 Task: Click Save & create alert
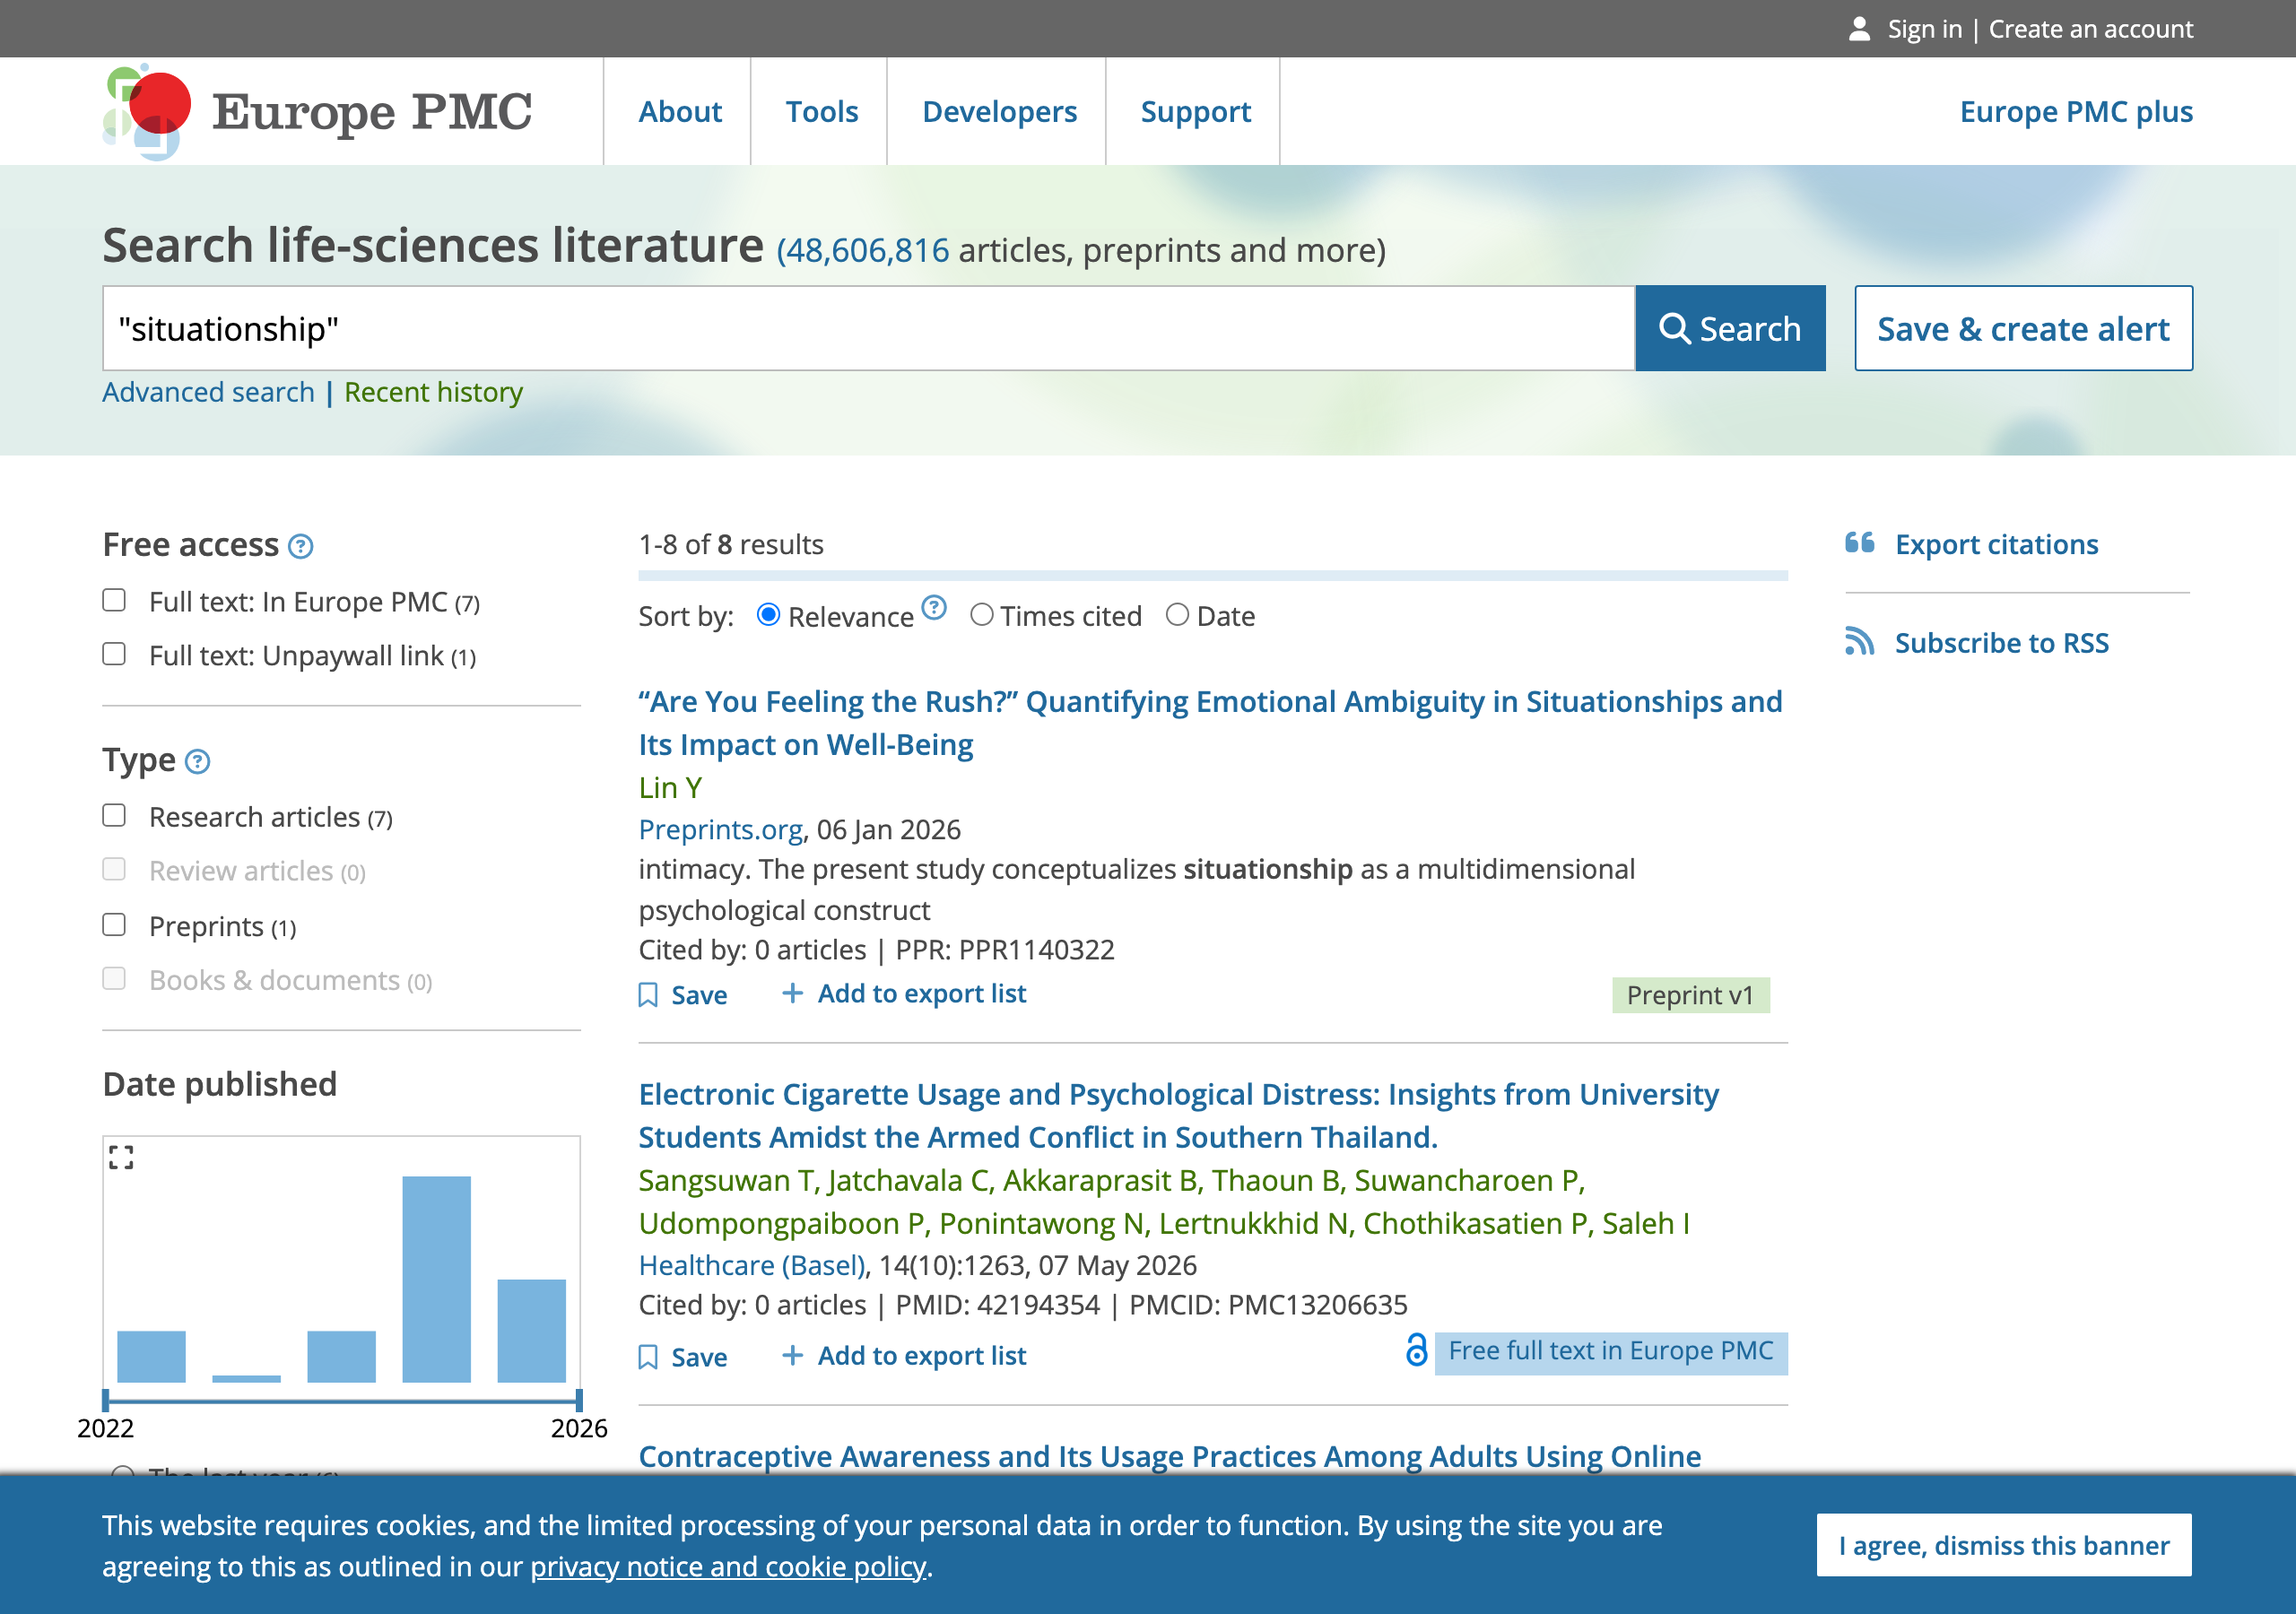tap(2023, 328)
